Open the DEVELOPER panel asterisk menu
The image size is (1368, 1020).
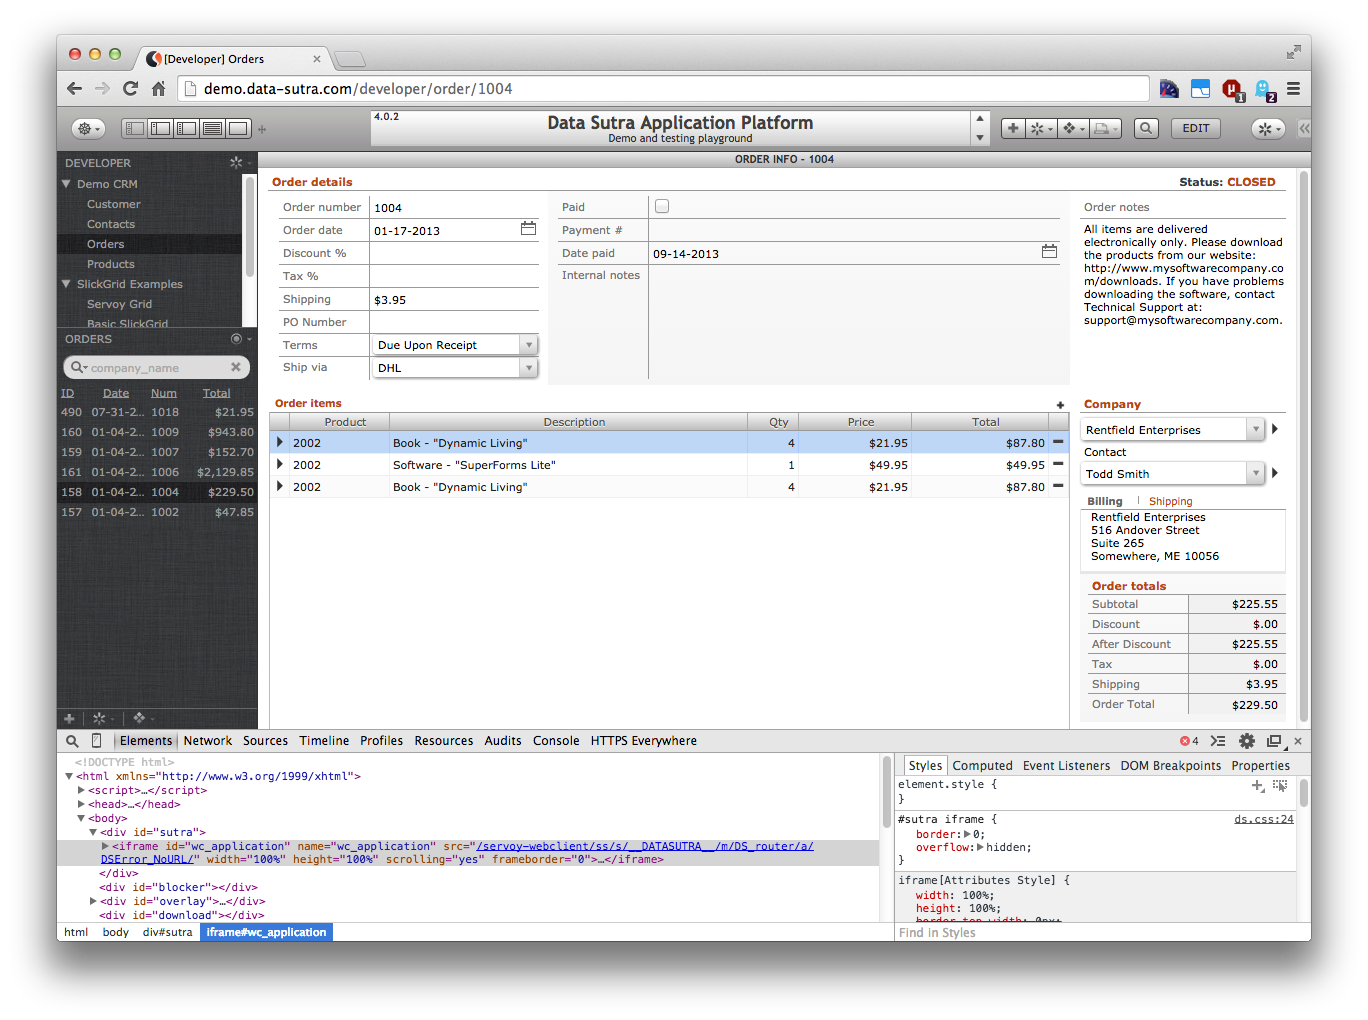(x=238, y=162)
